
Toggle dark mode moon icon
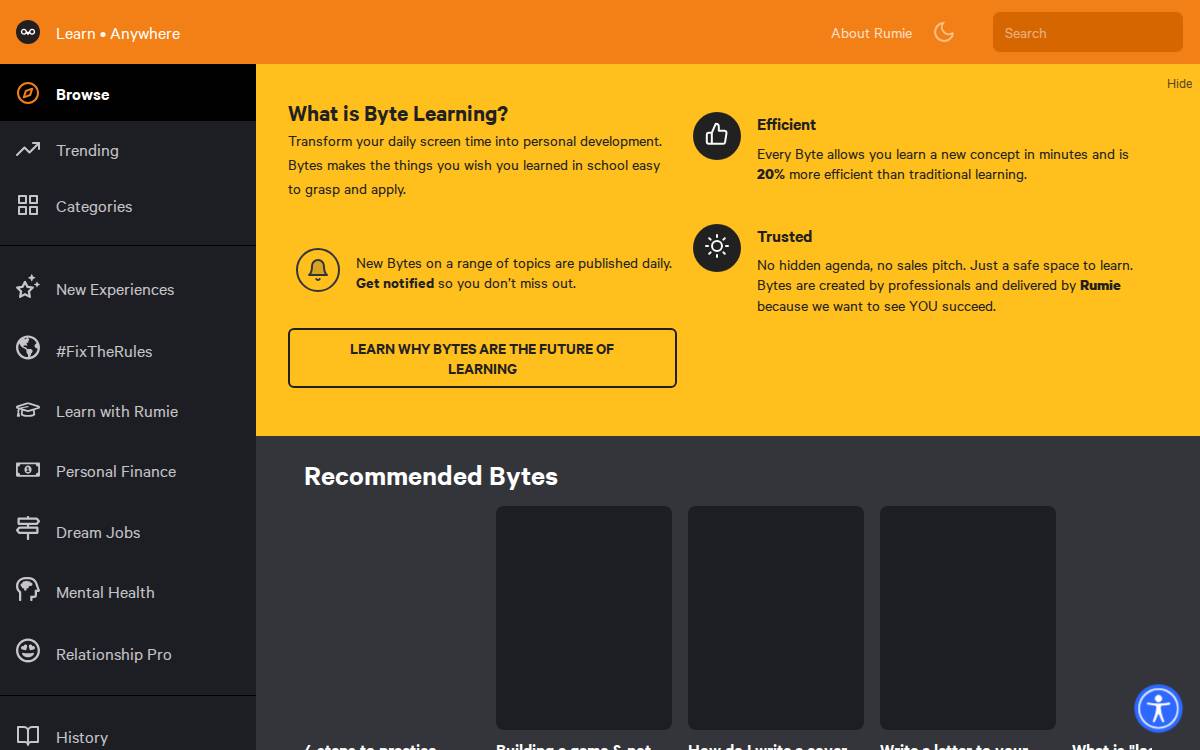(943, 32)
